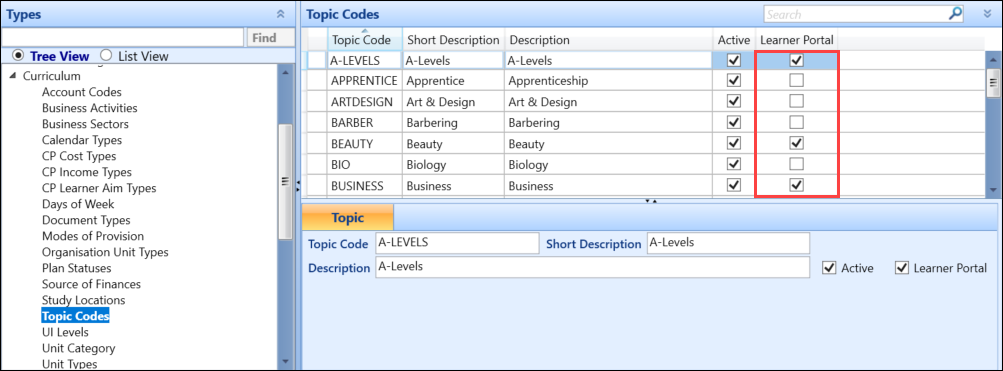1003x371 pixels.
Task: Open the Topic tab
Action: (347, 217)
